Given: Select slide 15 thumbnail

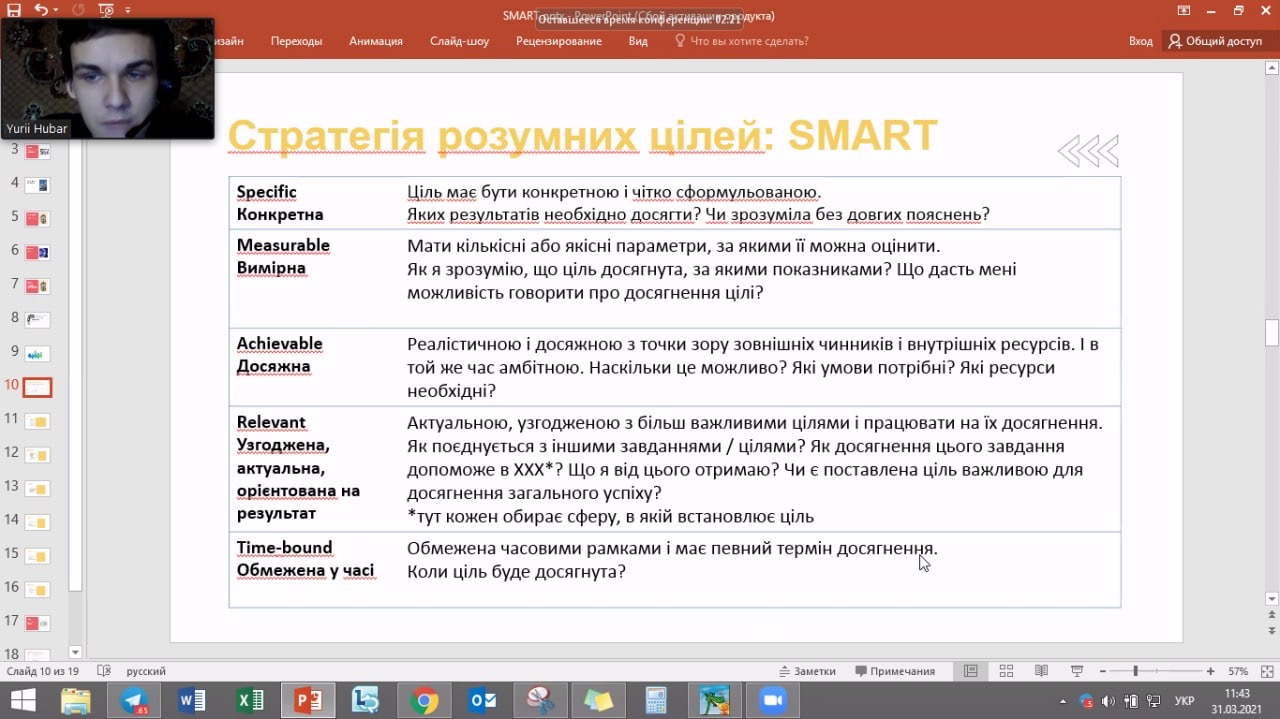Looking at the screenshot, I should pyautogui.click(x=38, y=555).
